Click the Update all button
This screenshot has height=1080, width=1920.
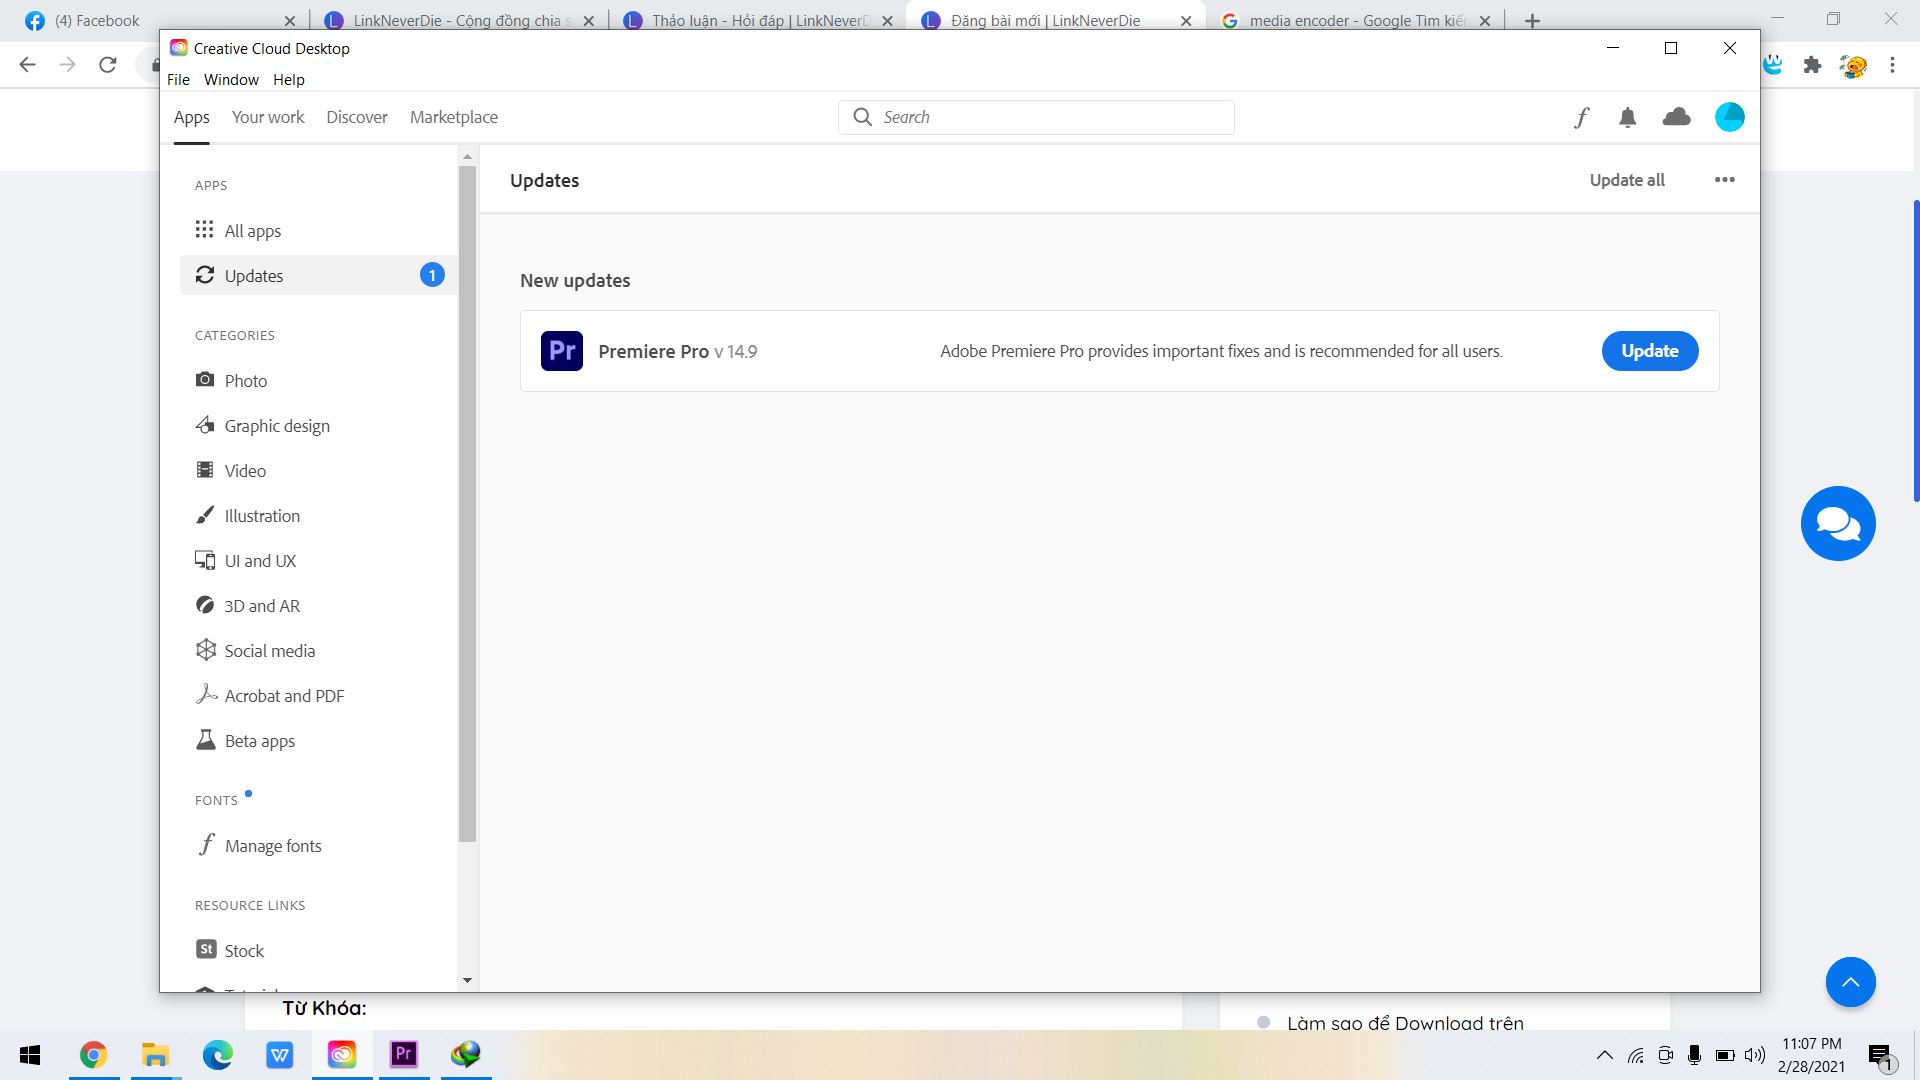tap(1626, 178)
